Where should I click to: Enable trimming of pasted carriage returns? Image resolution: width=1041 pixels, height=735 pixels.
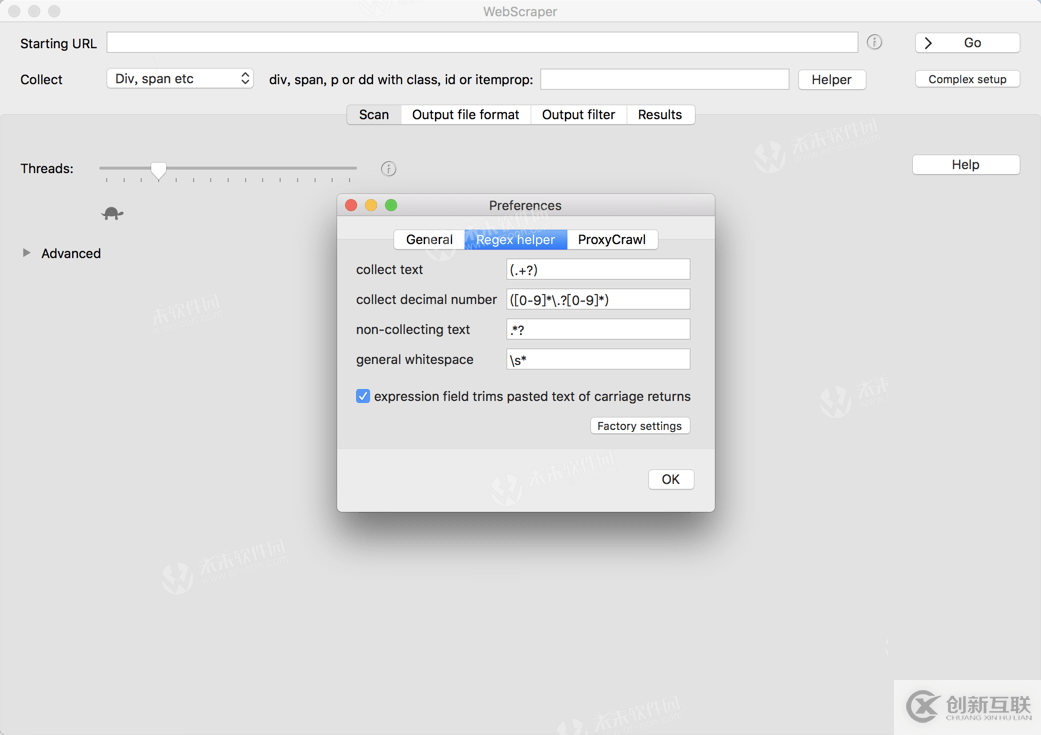point(363,396)
